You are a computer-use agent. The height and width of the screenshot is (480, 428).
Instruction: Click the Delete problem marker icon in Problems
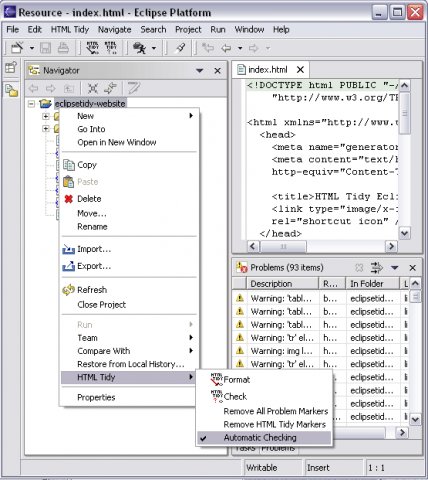(359, 268)
